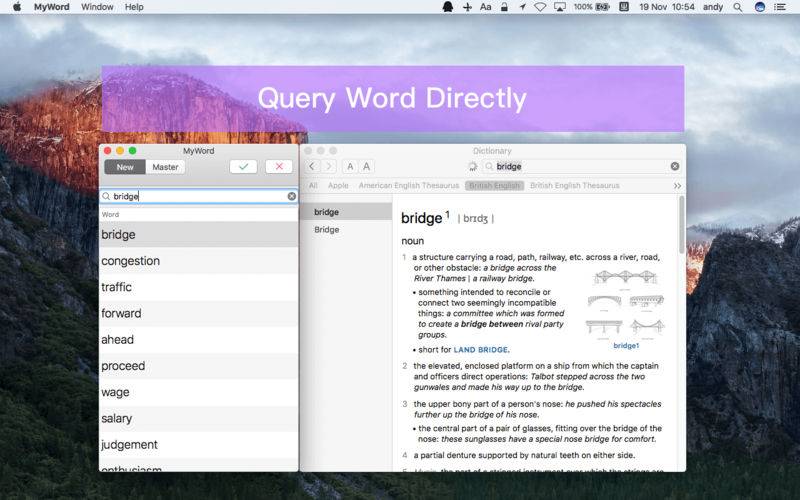Select 'ahead' in the word list
Image resolution: width=800 pixels, height=500 pixels.
[199, 340]
